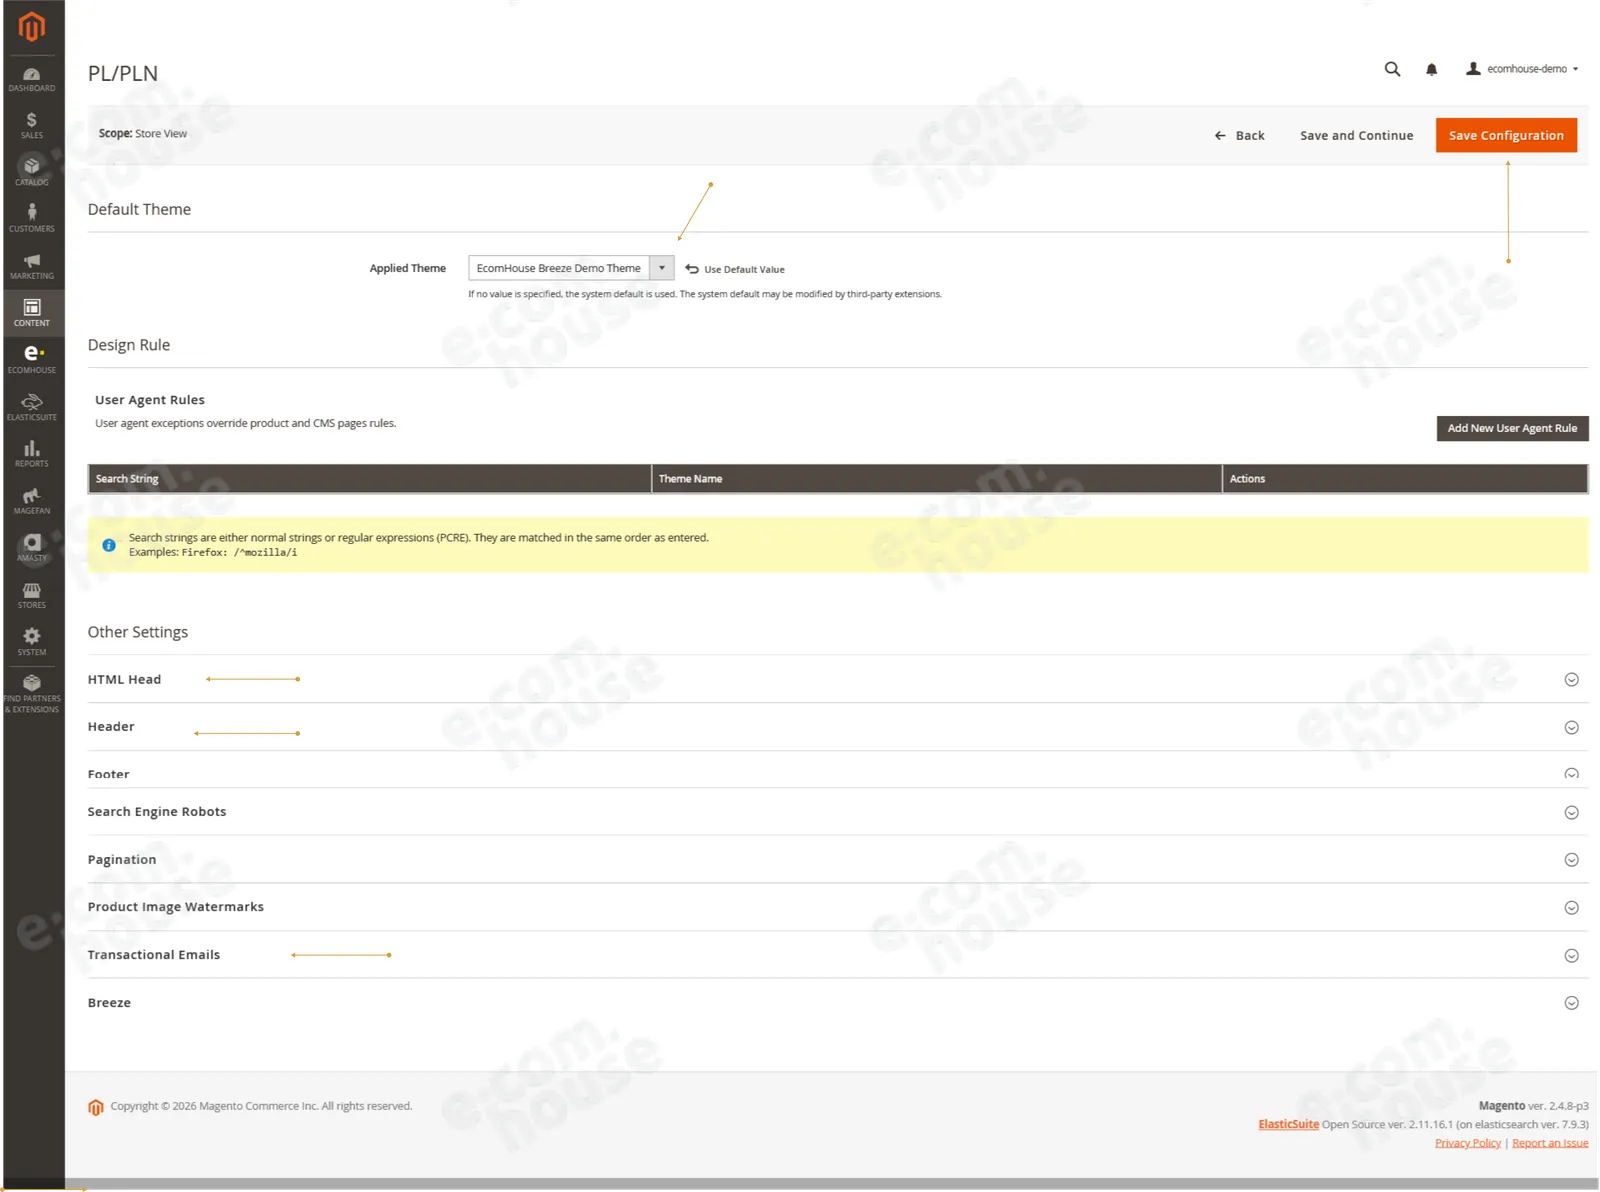The width and height of the screenshot is (1600, 1192).
Task: Click the Scope: Store View text
Action: (x=143, y=134)
